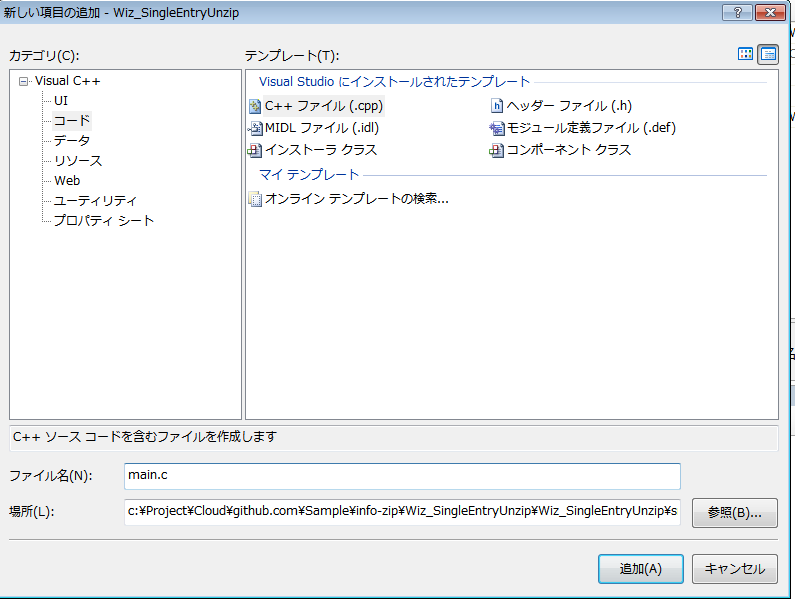Click the 場所 location path field
Viewport: 795px width, 607px height.
coord(402,512)
